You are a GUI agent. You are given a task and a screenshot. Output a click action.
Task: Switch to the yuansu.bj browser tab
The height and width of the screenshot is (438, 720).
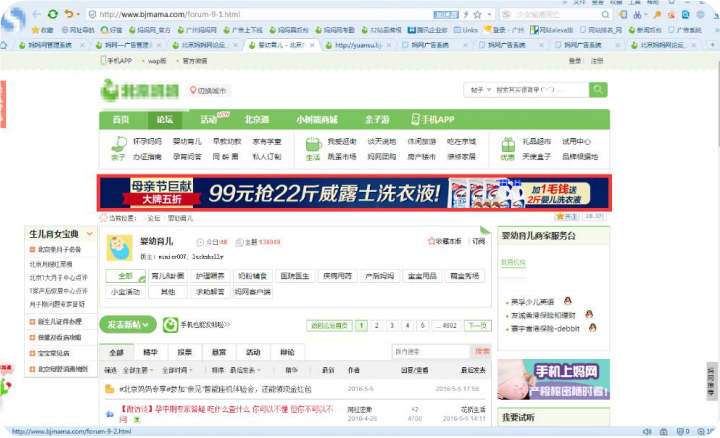click(x=358, y=45)
